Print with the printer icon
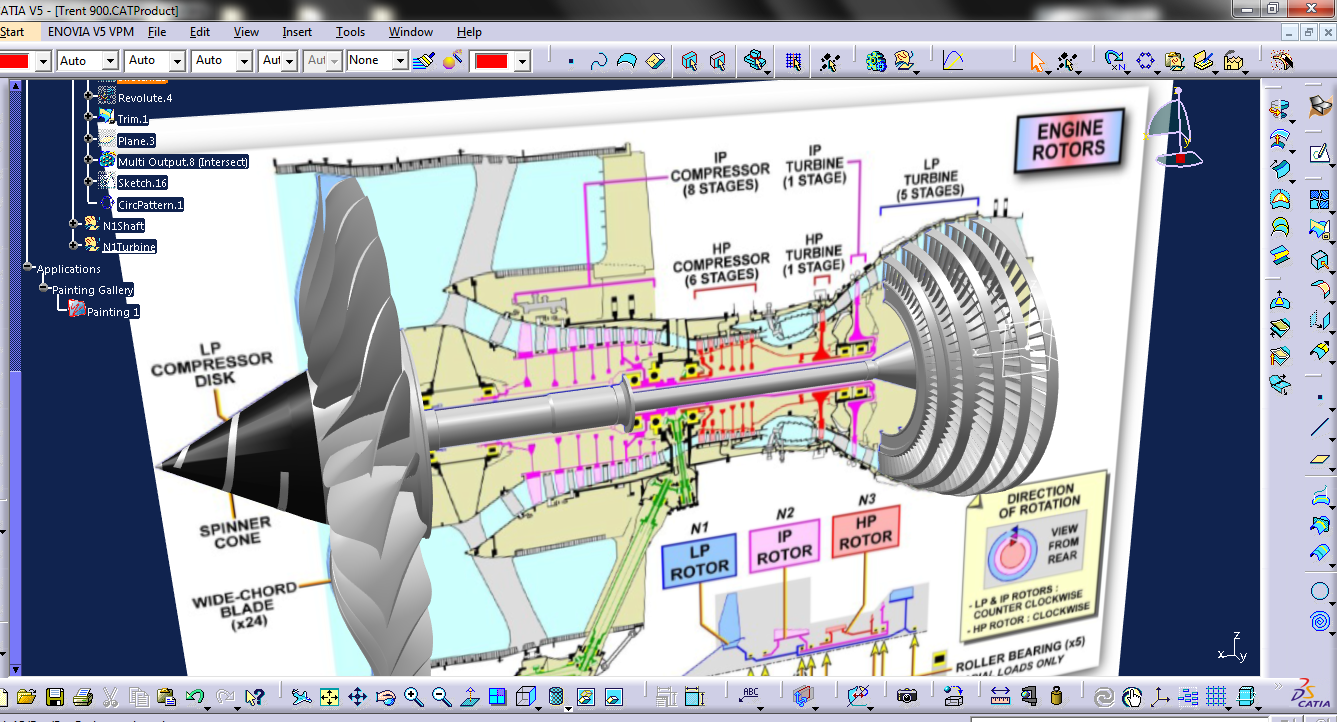The image size is (1337, 722). pos(83,697)
